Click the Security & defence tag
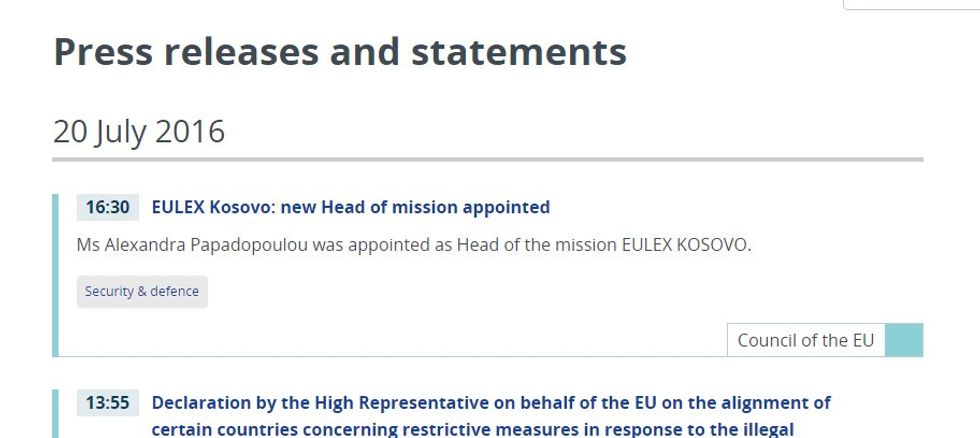980x438 pixels. pyautogui.click(x=142, y=292)
